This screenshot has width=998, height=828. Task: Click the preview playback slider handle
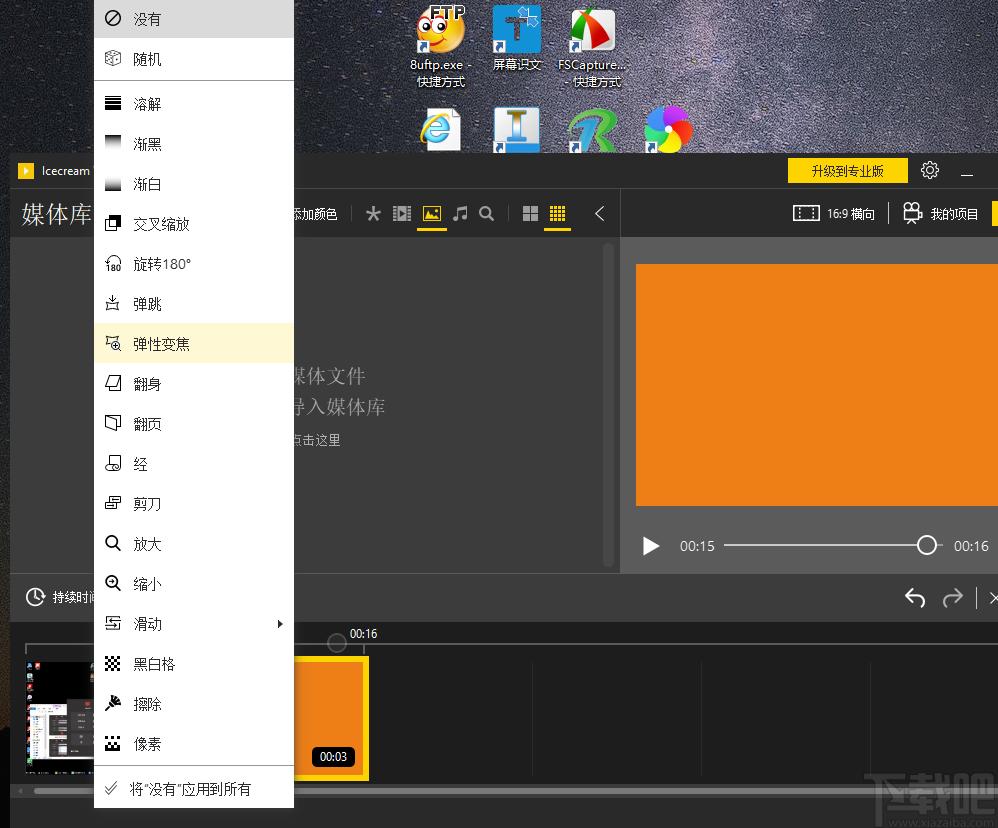pos(927,545)
